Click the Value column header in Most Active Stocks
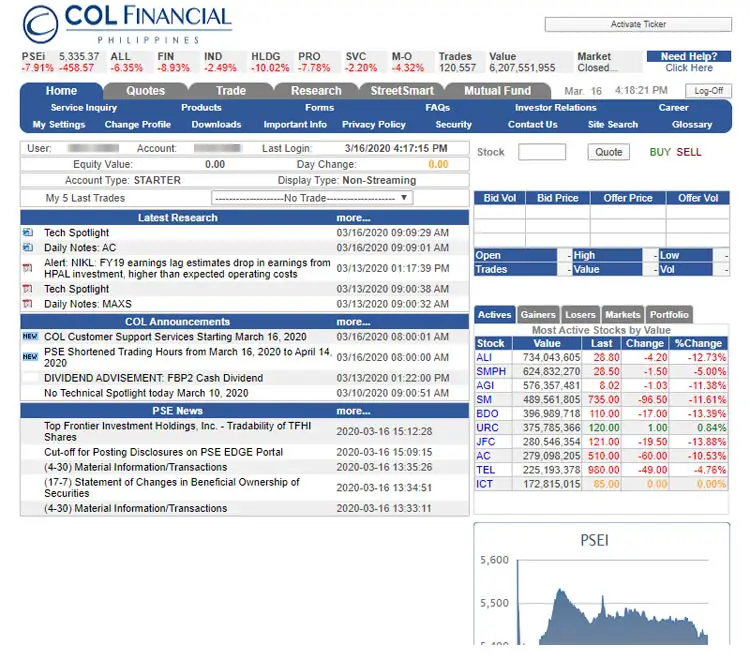This screenshot has height=660, width=750. 547,343
